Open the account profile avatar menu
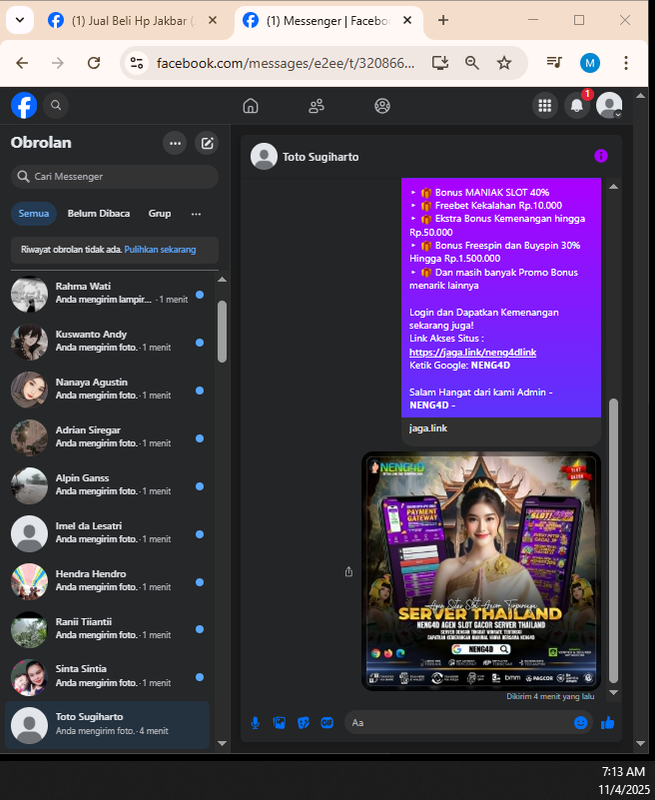The width and height of the screenshot is (655, 800). [x=609, y=106]
